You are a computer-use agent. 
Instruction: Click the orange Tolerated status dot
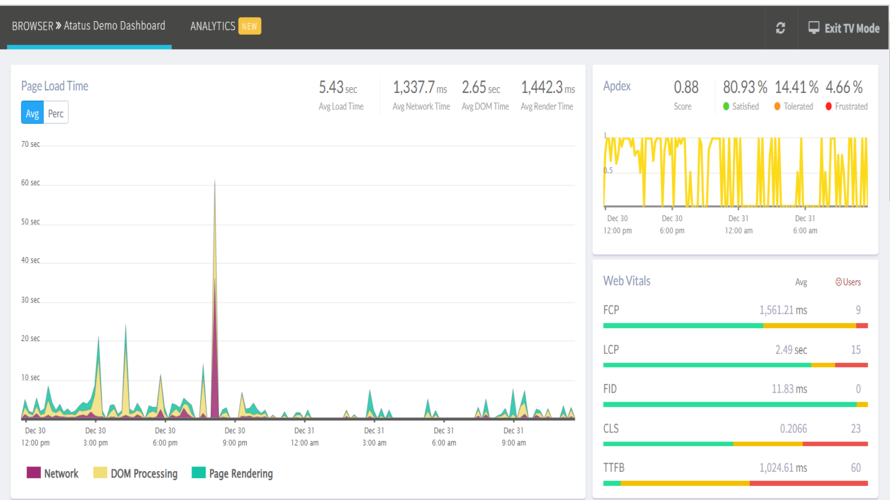tap(777, 106)
